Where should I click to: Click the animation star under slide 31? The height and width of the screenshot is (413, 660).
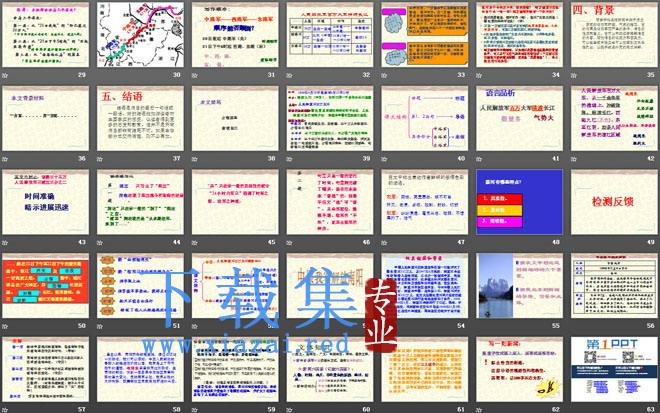tap(194, 76)
